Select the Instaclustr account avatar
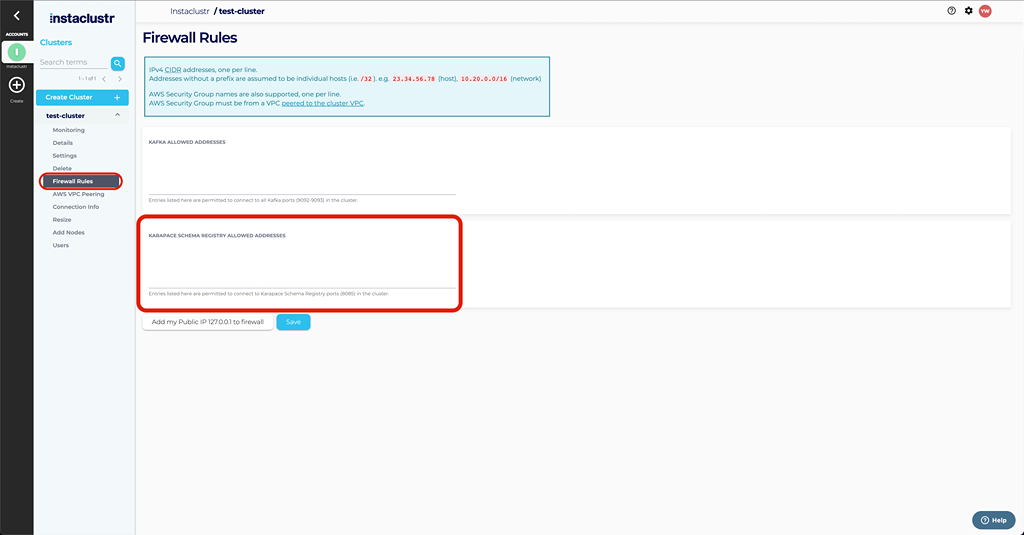This screenshot has height=535, width=1024. (16, 53)
